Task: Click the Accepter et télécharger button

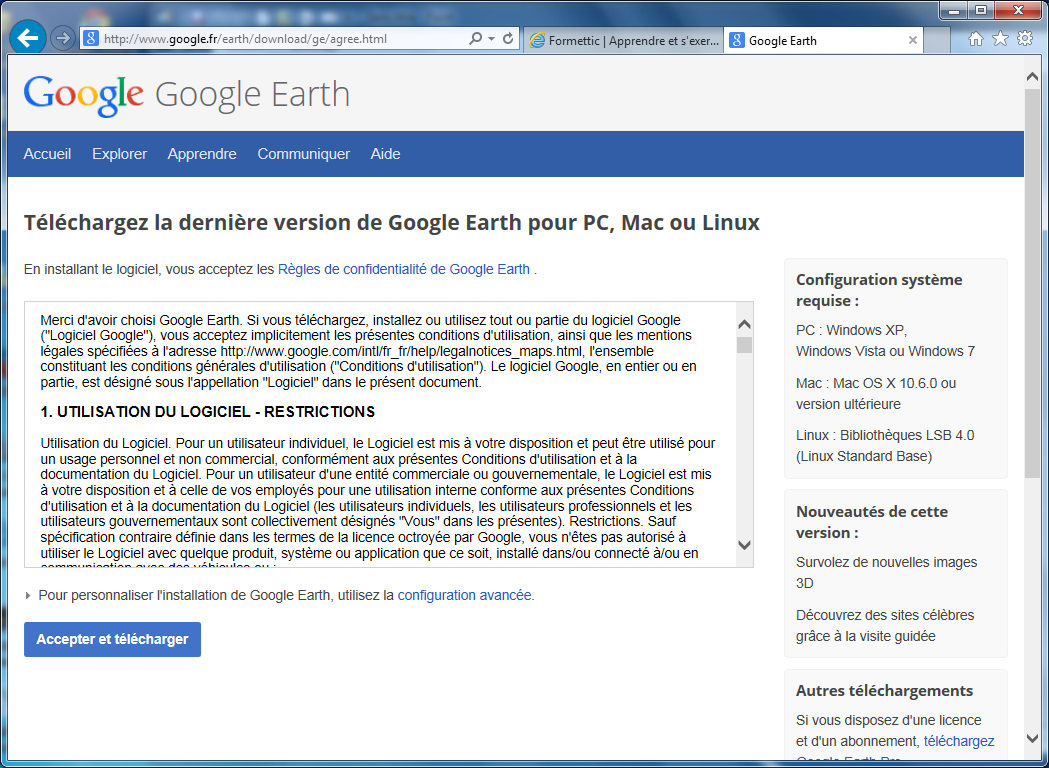Action: [x=112, y=640]
